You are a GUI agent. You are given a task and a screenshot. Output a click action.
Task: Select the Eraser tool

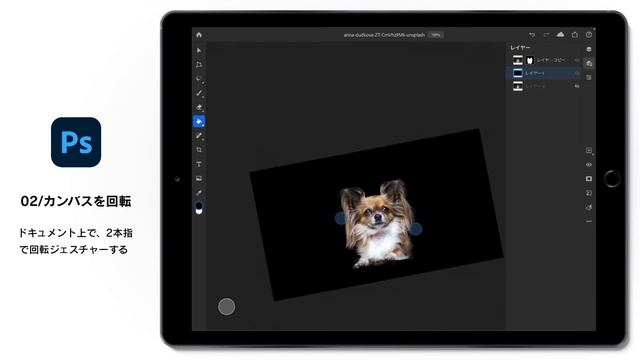pyautogui.click(x=199, y=107)
